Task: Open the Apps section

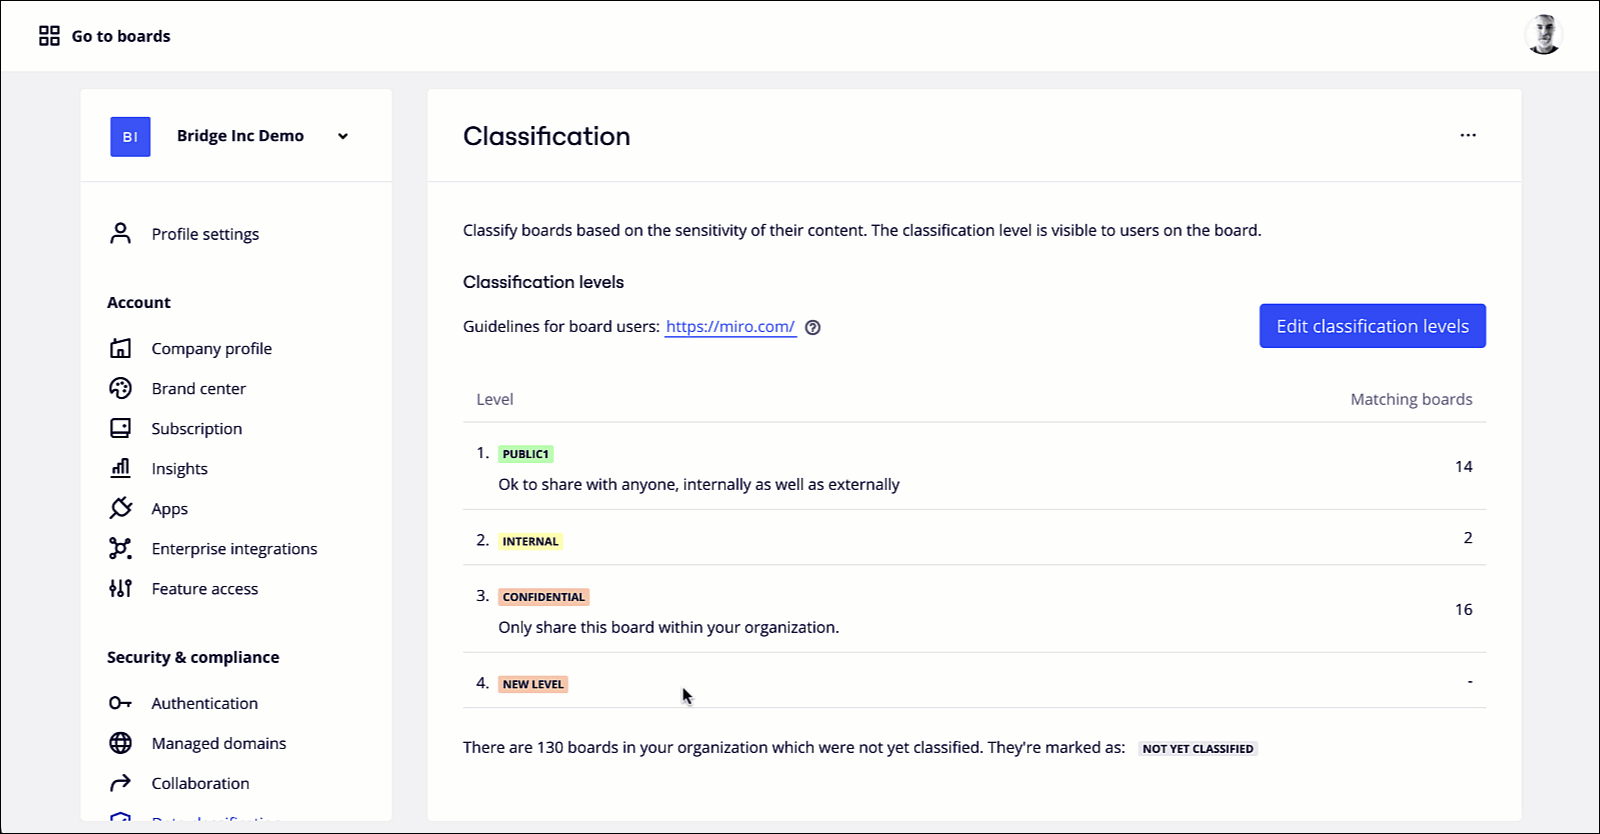Action: 168,508
